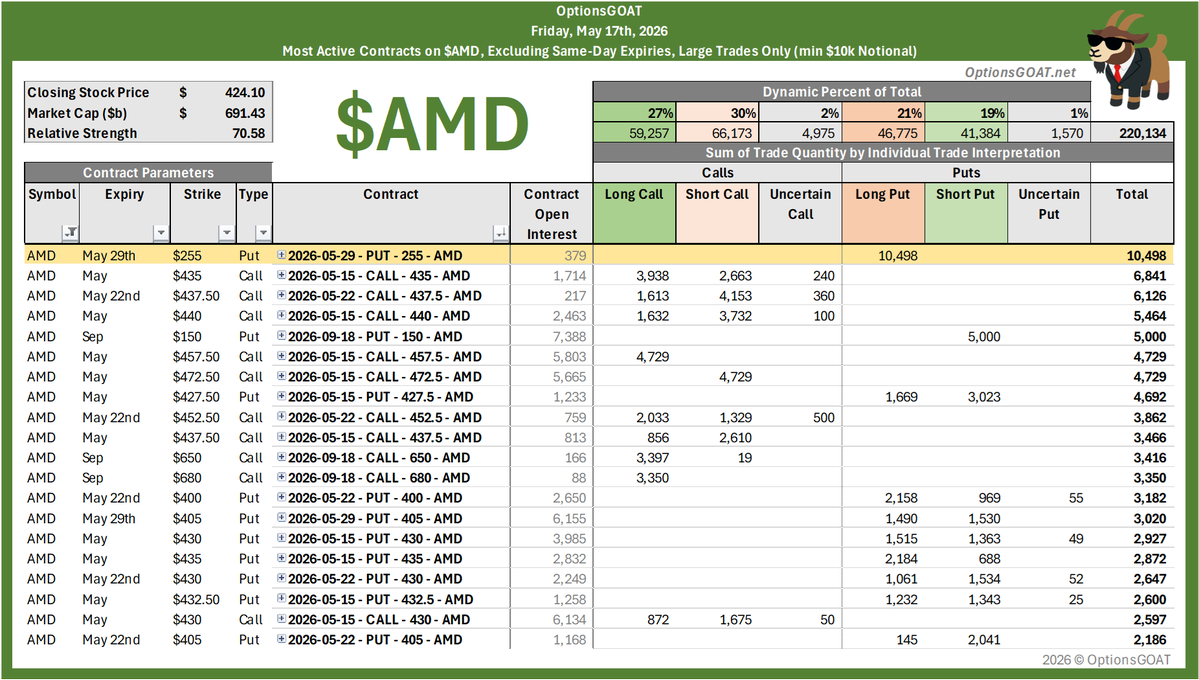
Task: Select the Short Put value 2,041
Action: point(984,640)
